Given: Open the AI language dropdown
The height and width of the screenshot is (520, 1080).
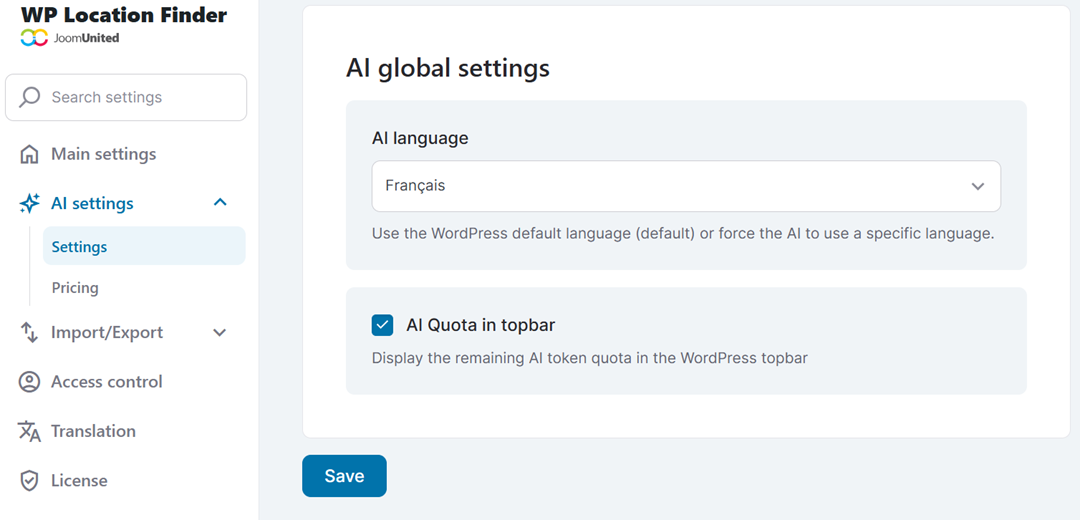Looking at the screenshot, I should 686,186.
